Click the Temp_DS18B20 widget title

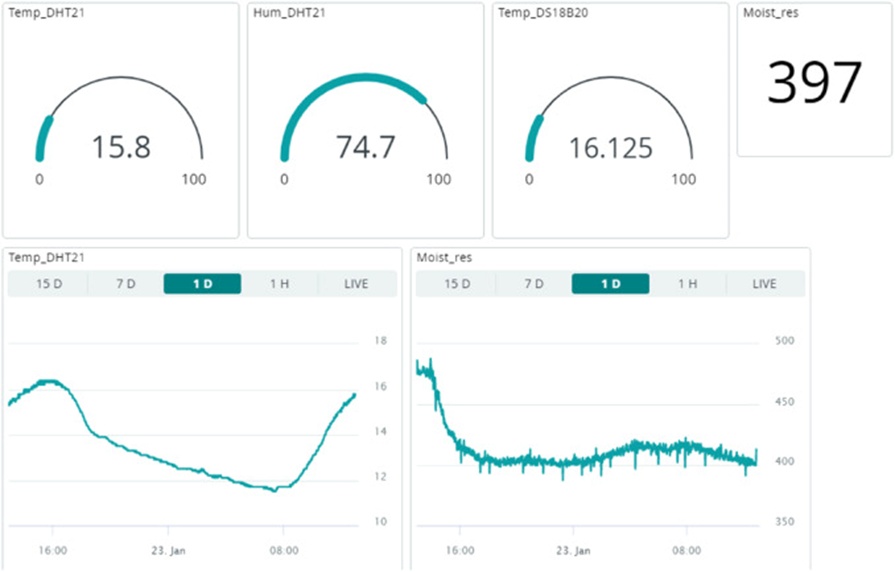tap(543, 13)
